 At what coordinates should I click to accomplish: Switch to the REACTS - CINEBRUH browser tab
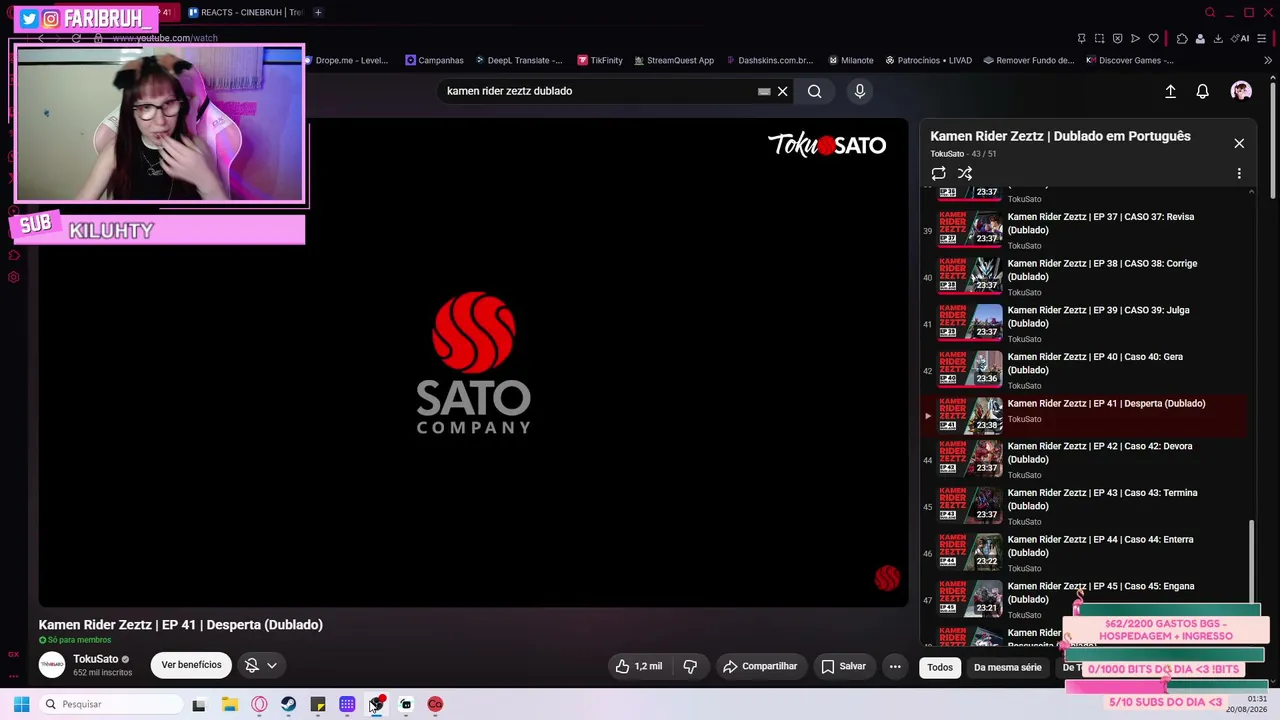[x=245, y=12]
